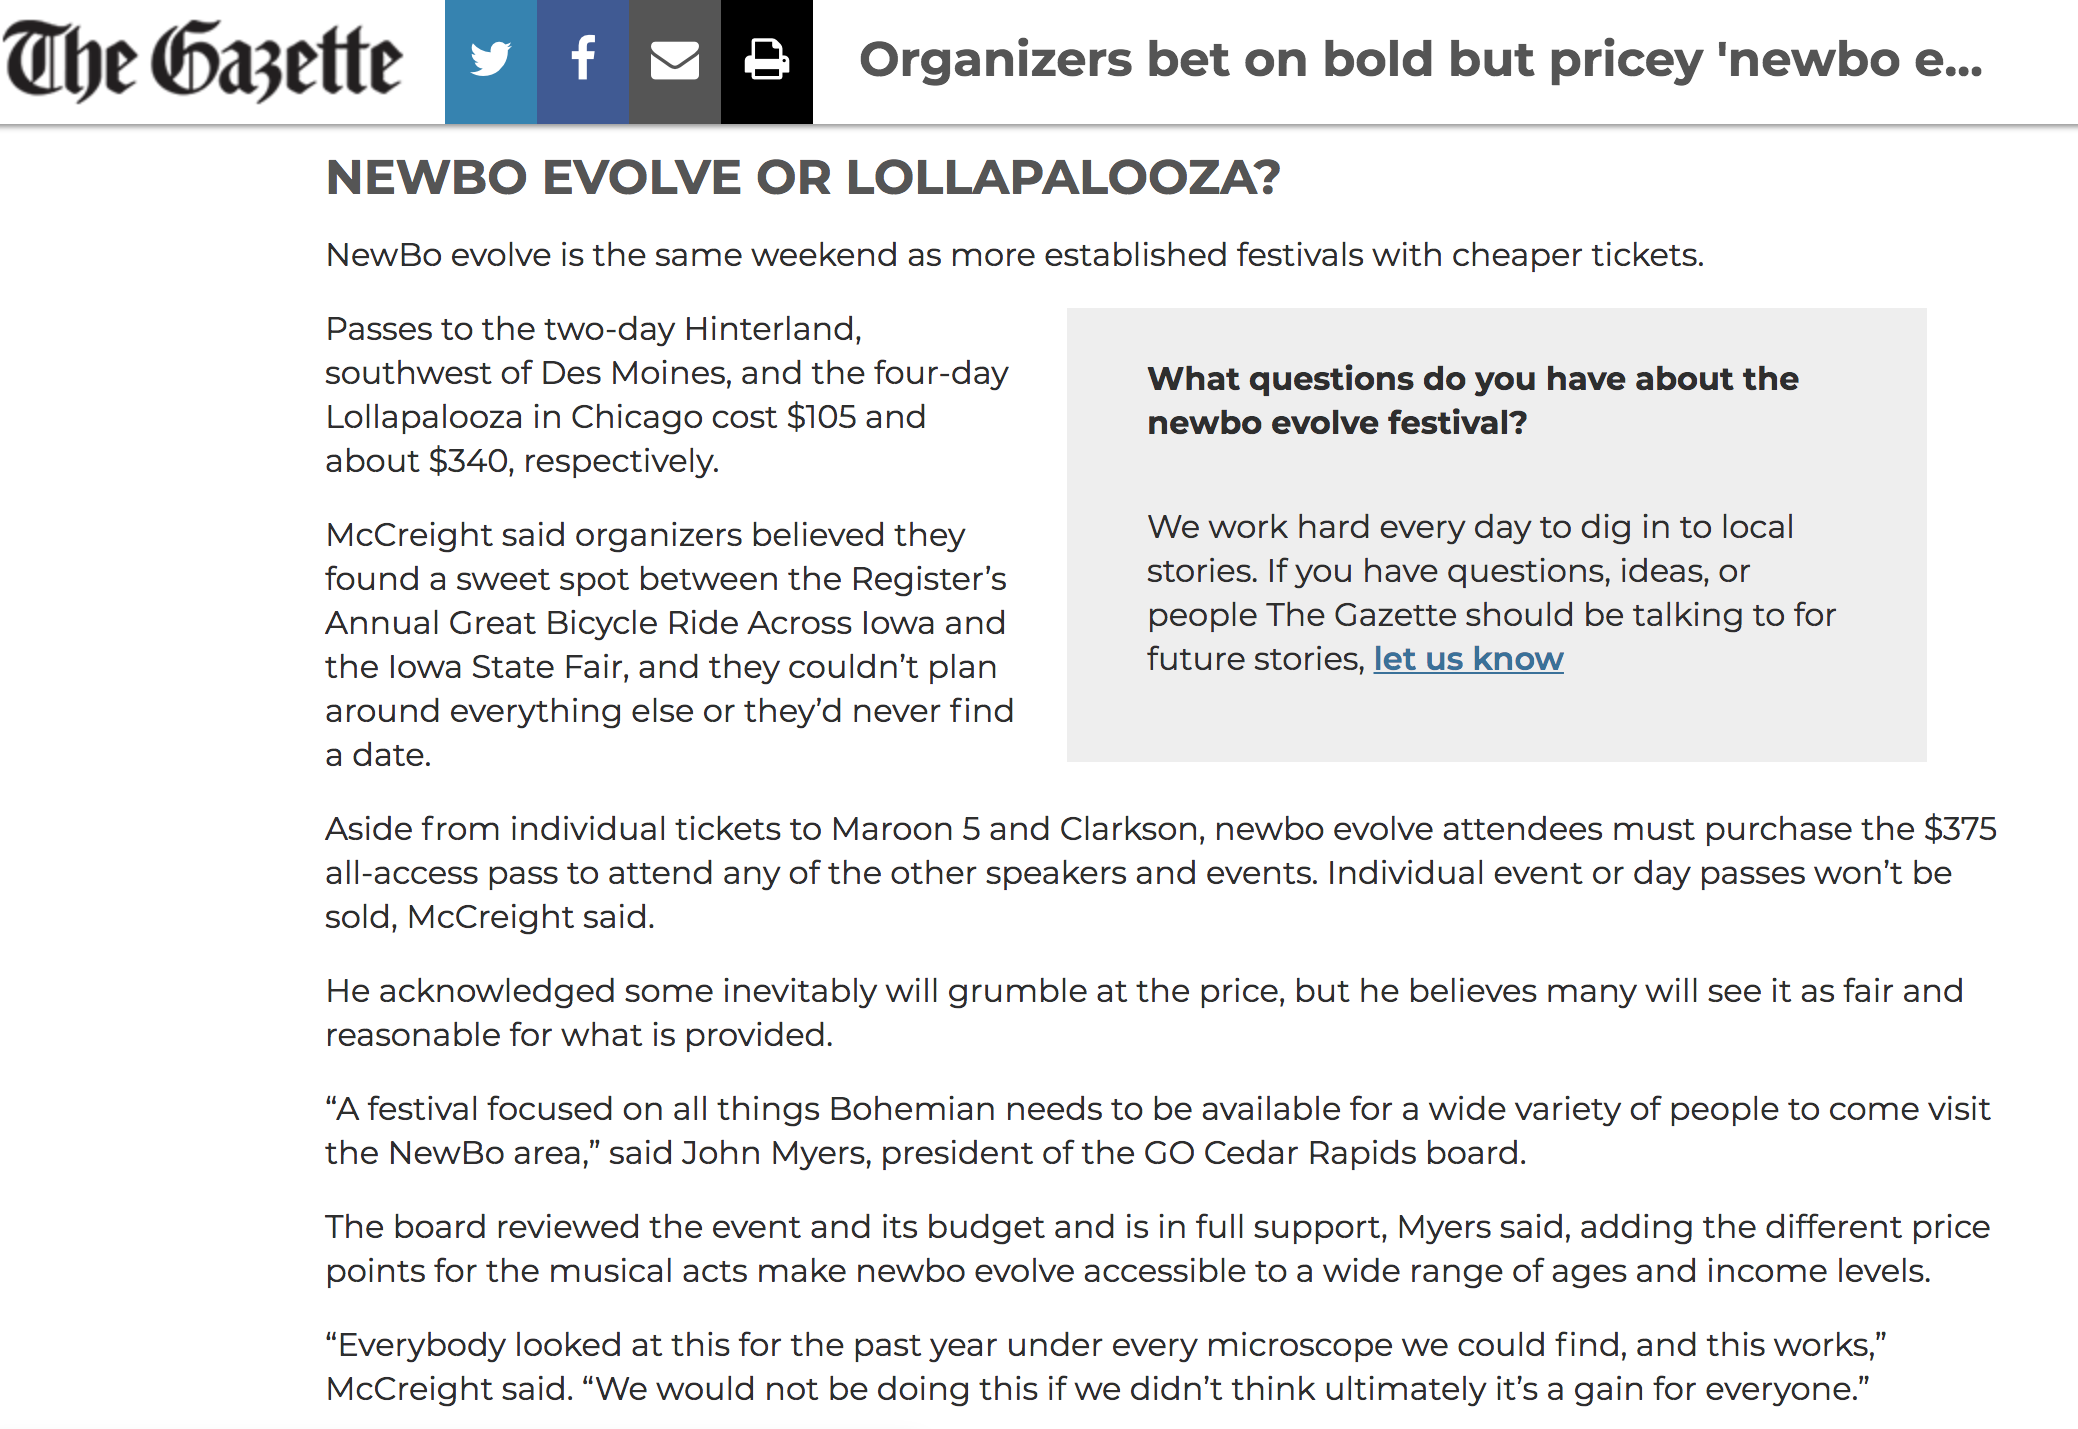Click the 'What questions do you have' prompt
Viewport: 2078px width, 1429px height.
coord(1472,400)
